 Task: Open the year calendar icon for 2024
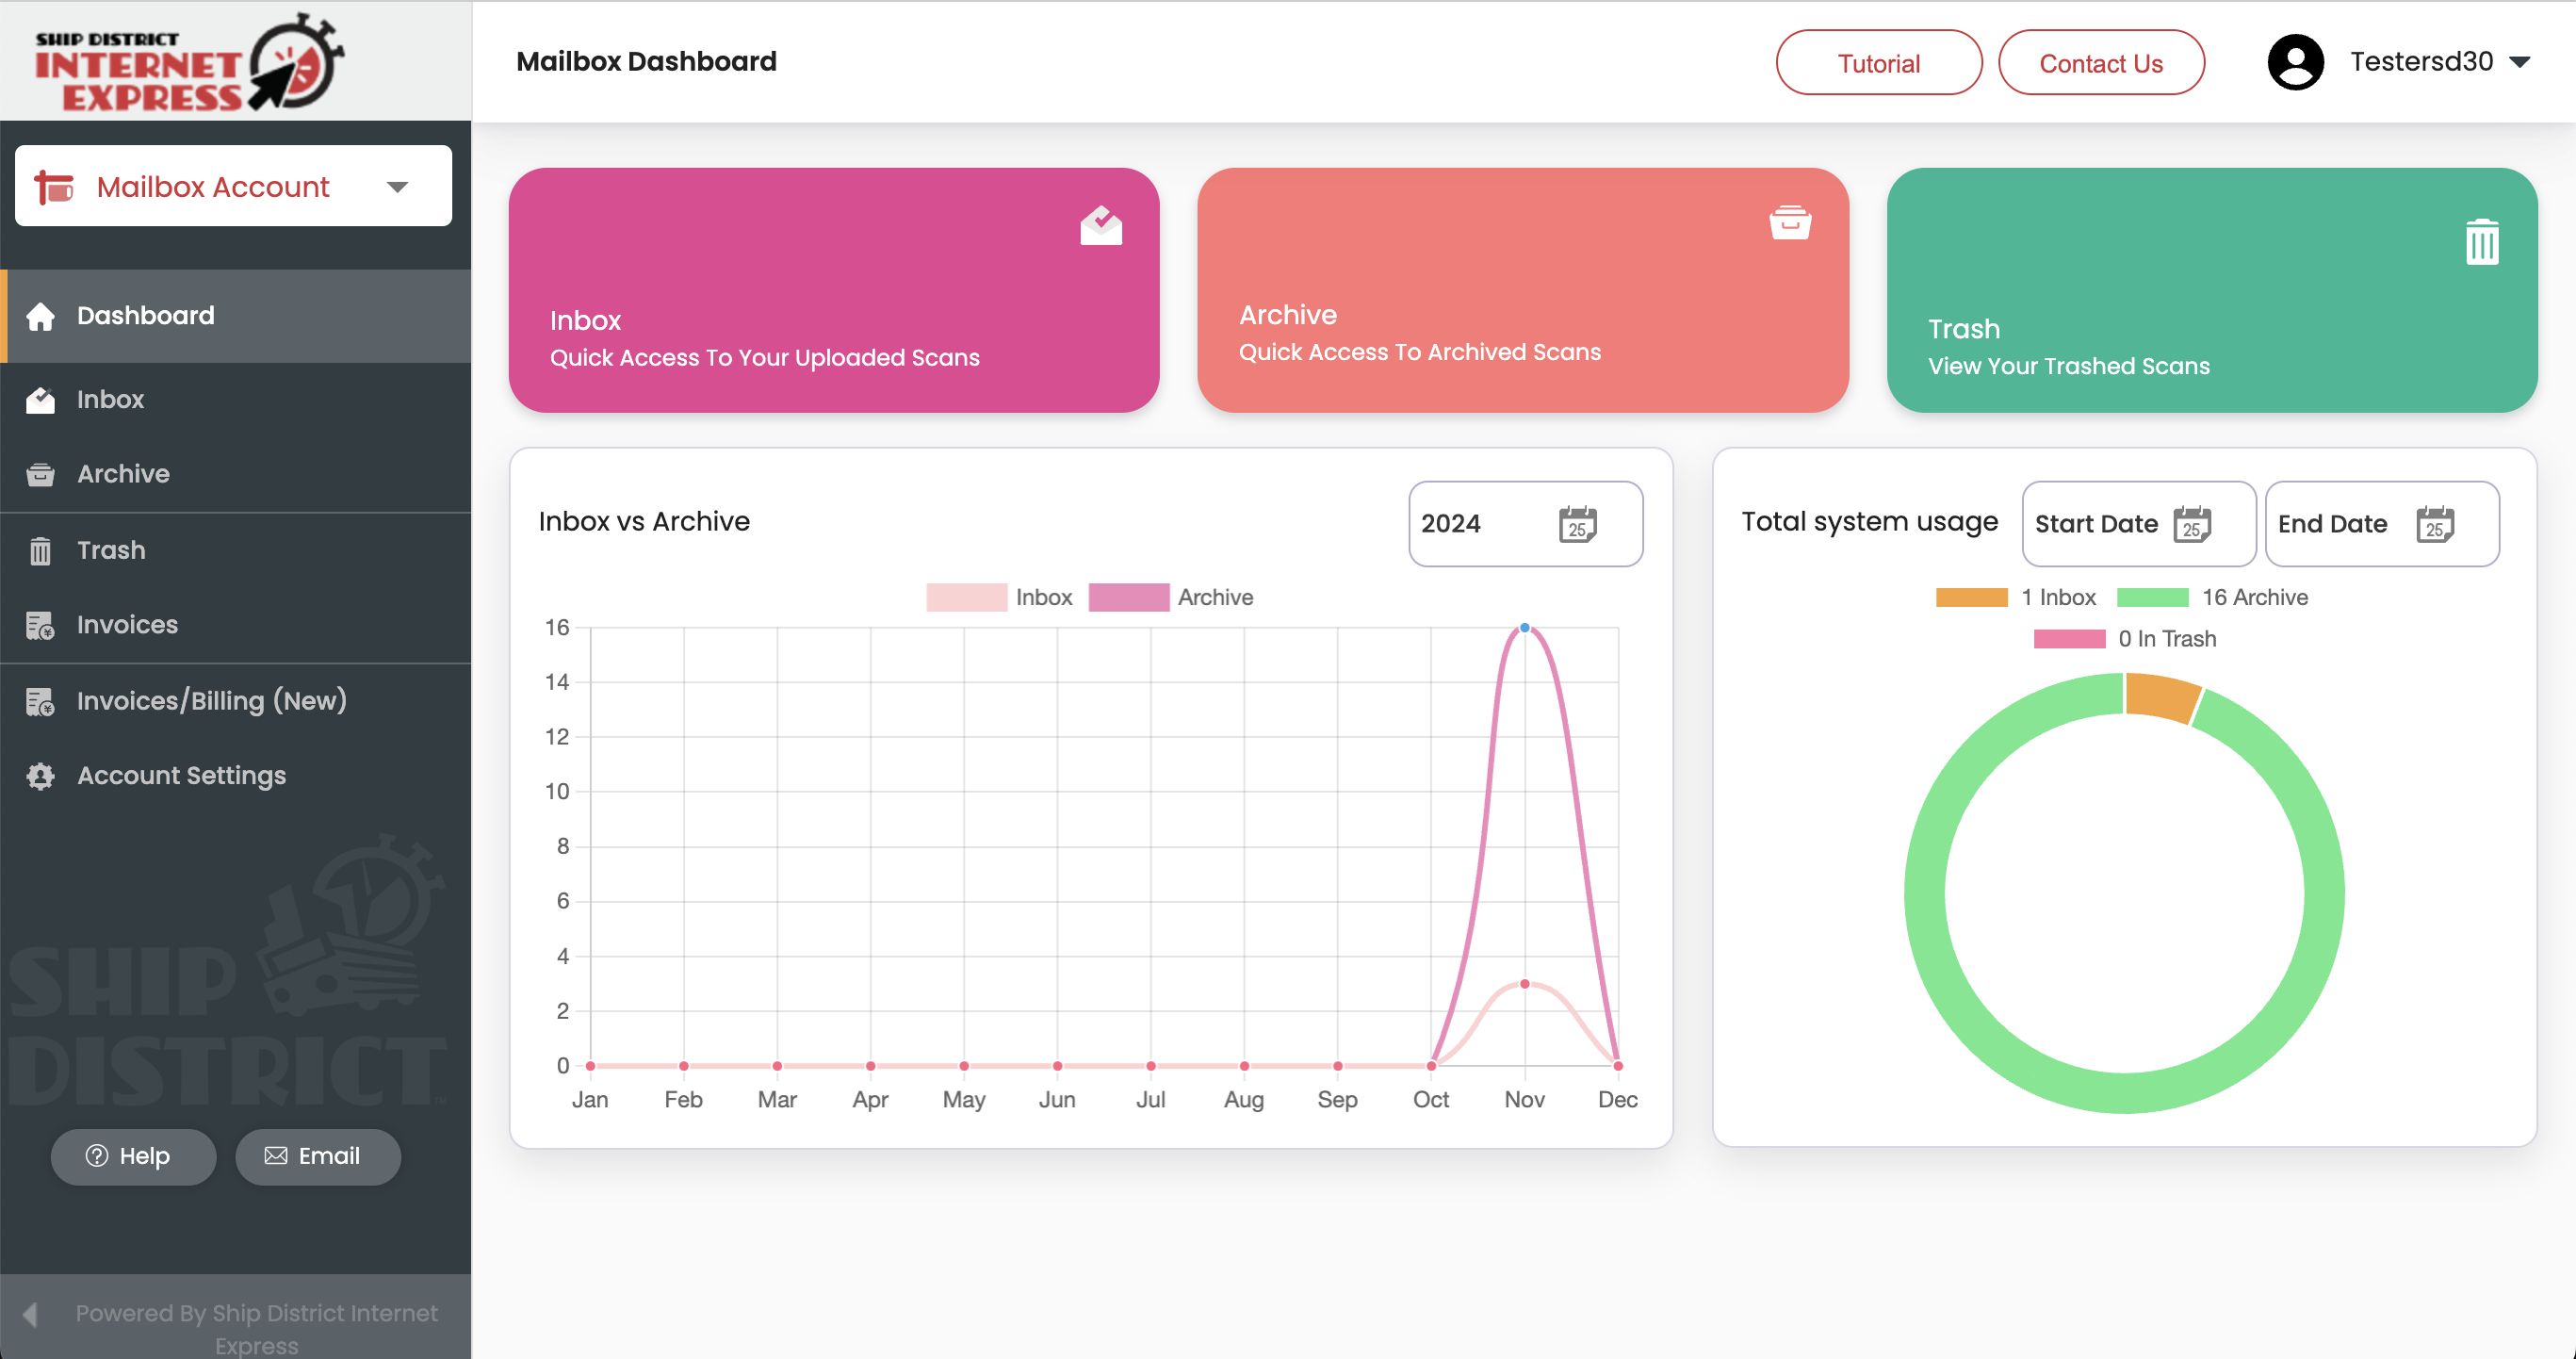click(1577, 524)
